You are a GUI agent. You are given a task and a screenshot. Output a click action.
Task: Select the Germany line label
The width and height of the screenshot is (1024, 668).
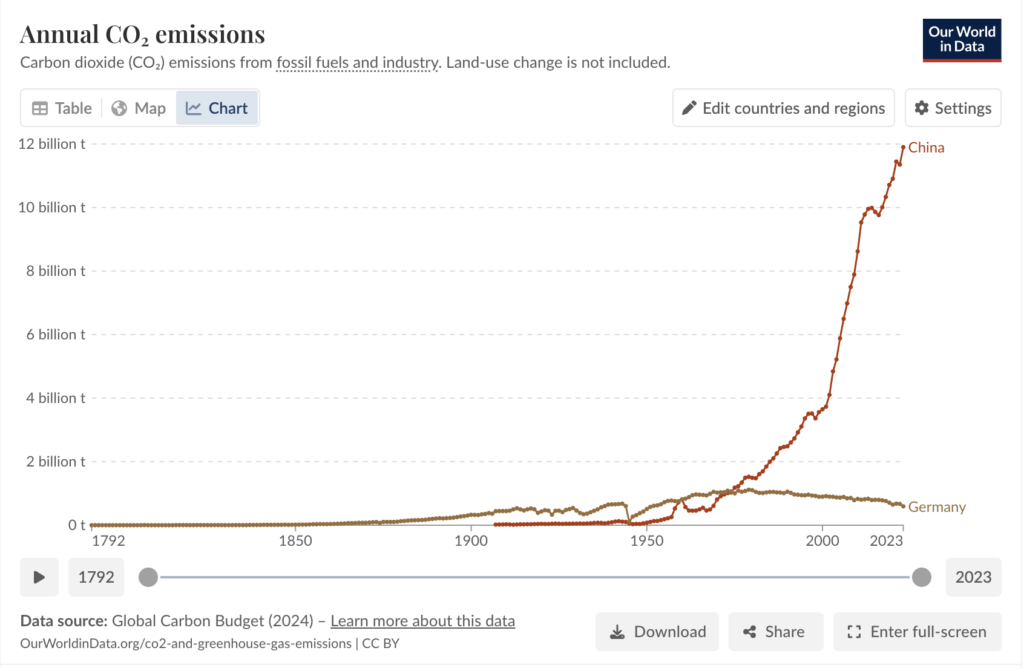click(937, 507)
